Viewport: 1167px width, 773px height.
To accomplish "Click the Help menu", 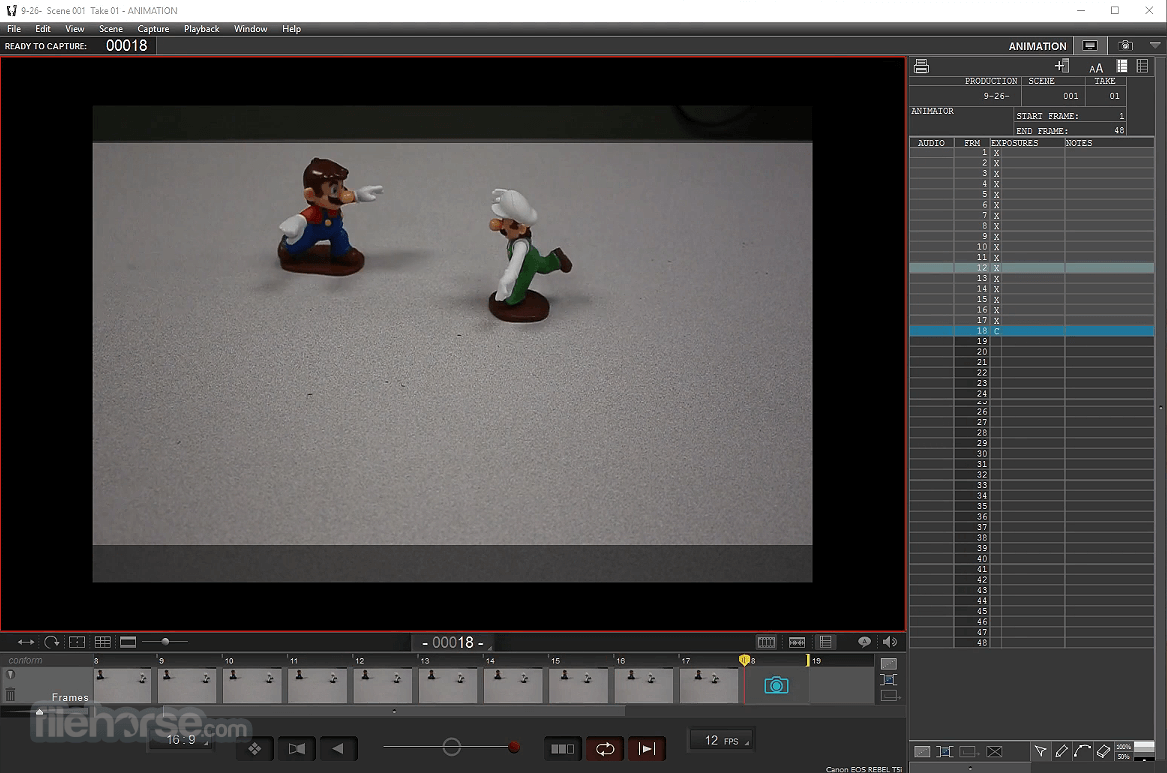I will (x=291, y=28).
